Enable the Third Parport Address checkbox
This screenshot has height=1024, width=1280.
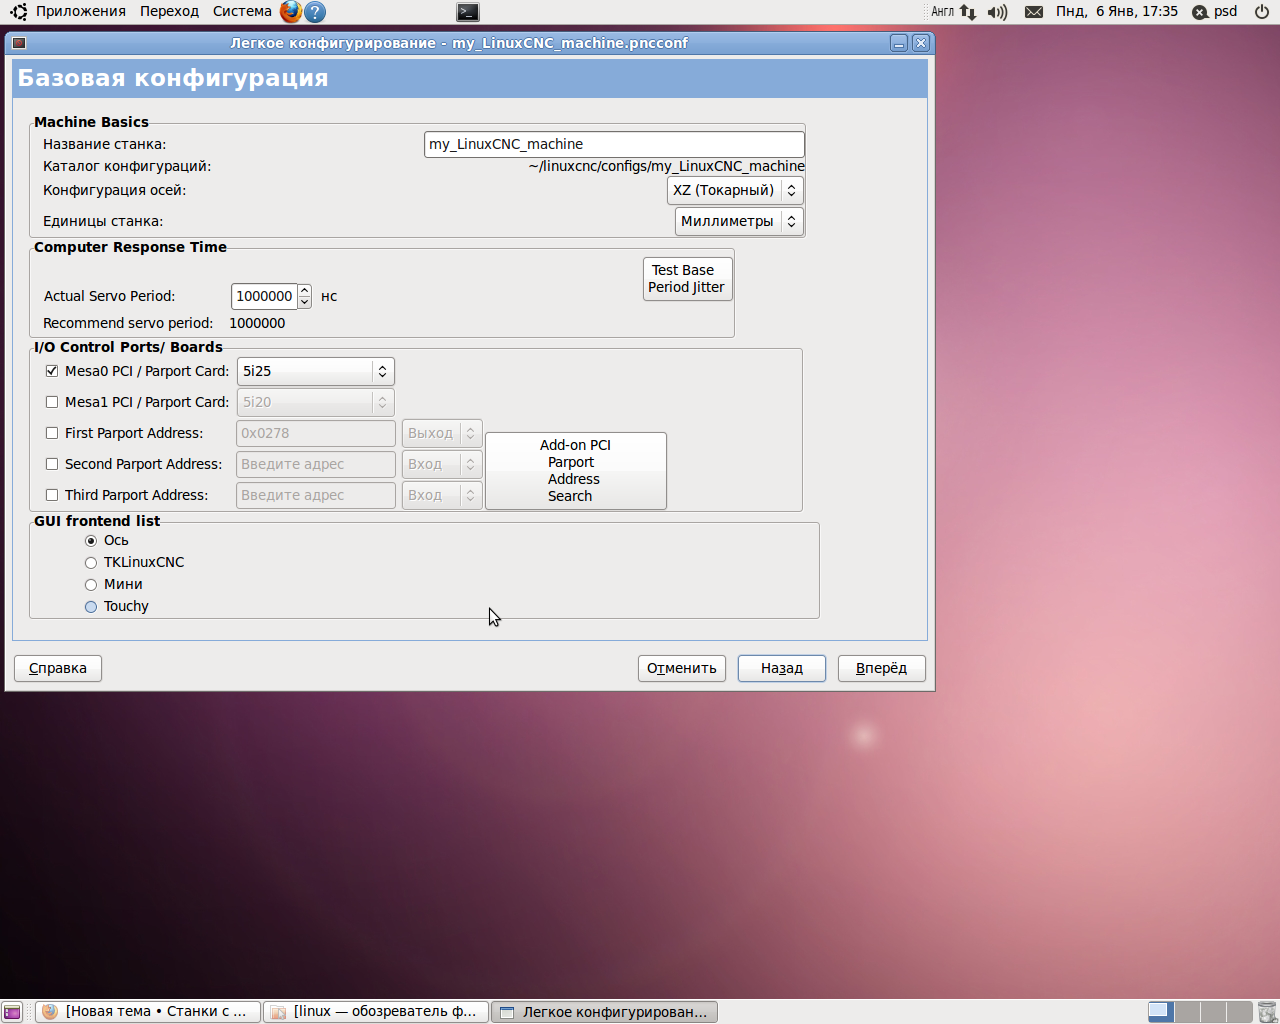click(x=52, y=495)
